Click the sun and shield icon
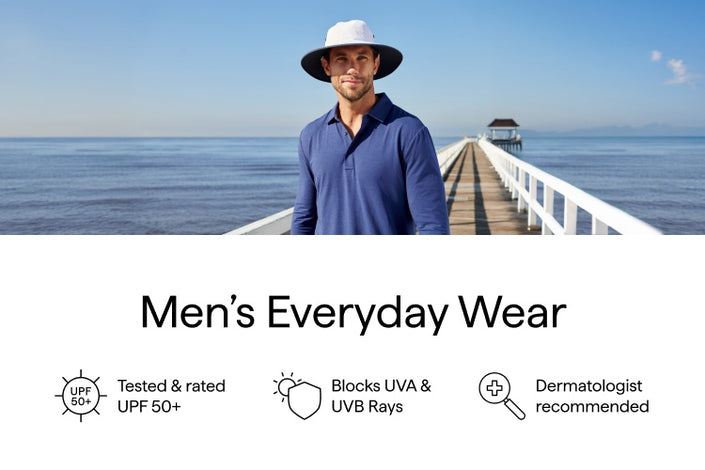The image size is (705, 470). click(x=297, y=396)
